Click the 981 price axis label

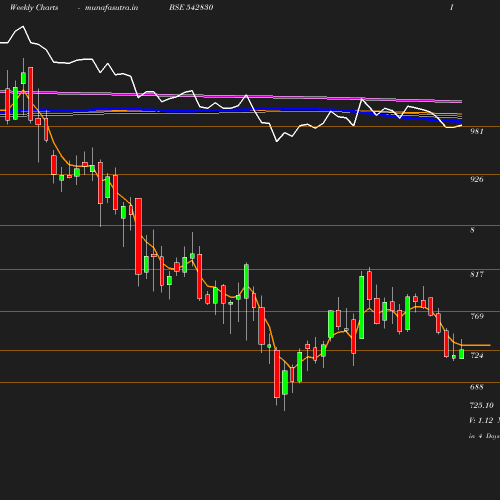477,131
